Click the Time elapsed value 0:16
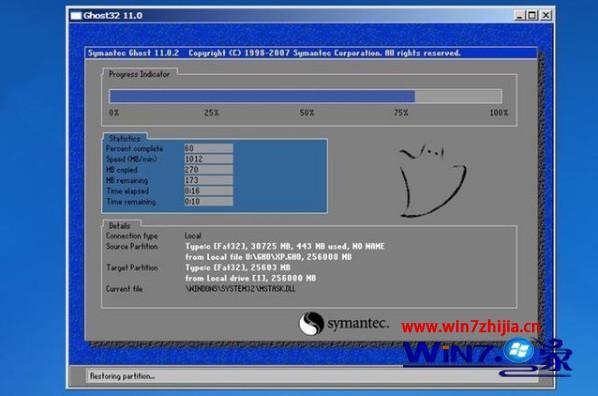This screenshot has height=396, width=598. pyautogui.click(x=209, y=191)
